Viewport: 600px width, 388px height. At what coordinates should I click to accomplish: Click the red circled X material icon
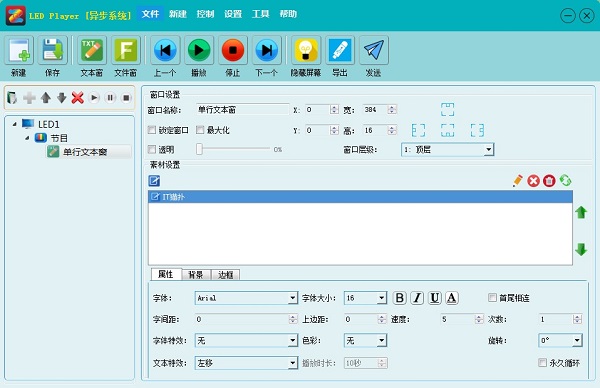[533, 181]
